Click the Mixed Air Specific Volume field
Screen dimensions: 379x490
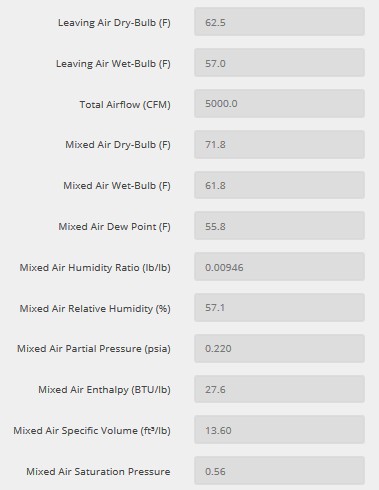[x=279, y=430]
